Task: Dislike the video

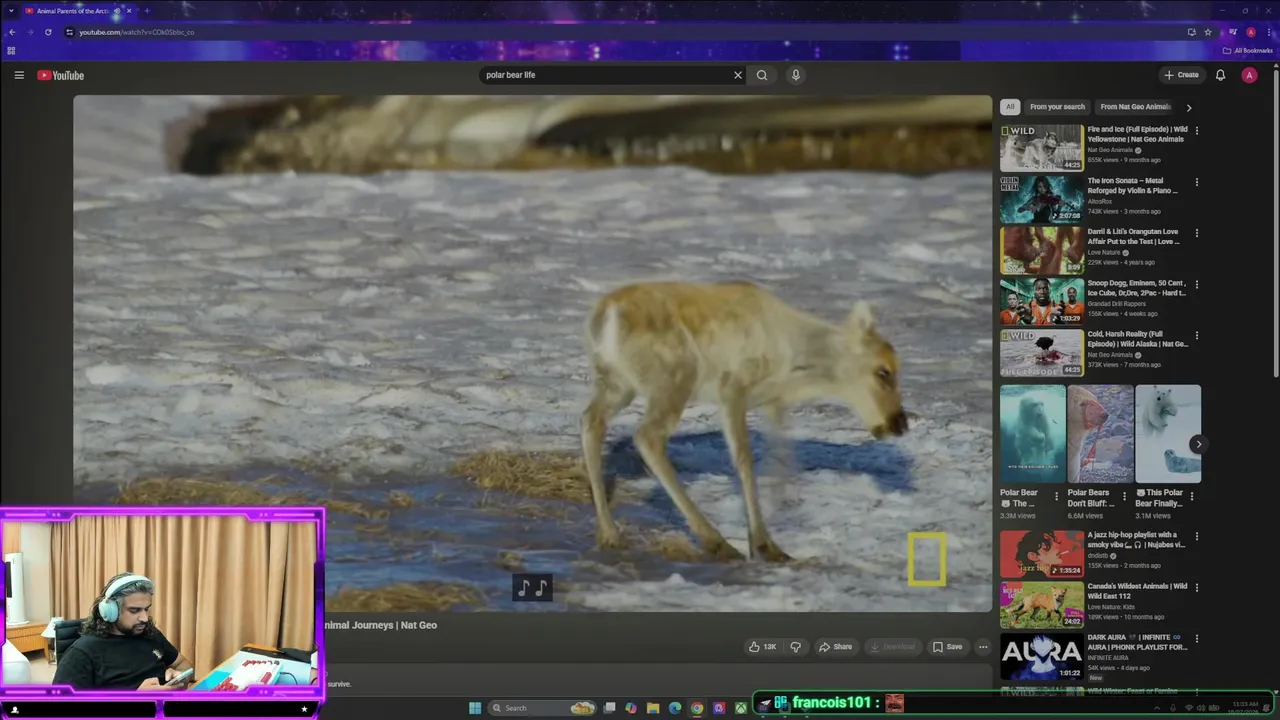Action: (796, 647)
